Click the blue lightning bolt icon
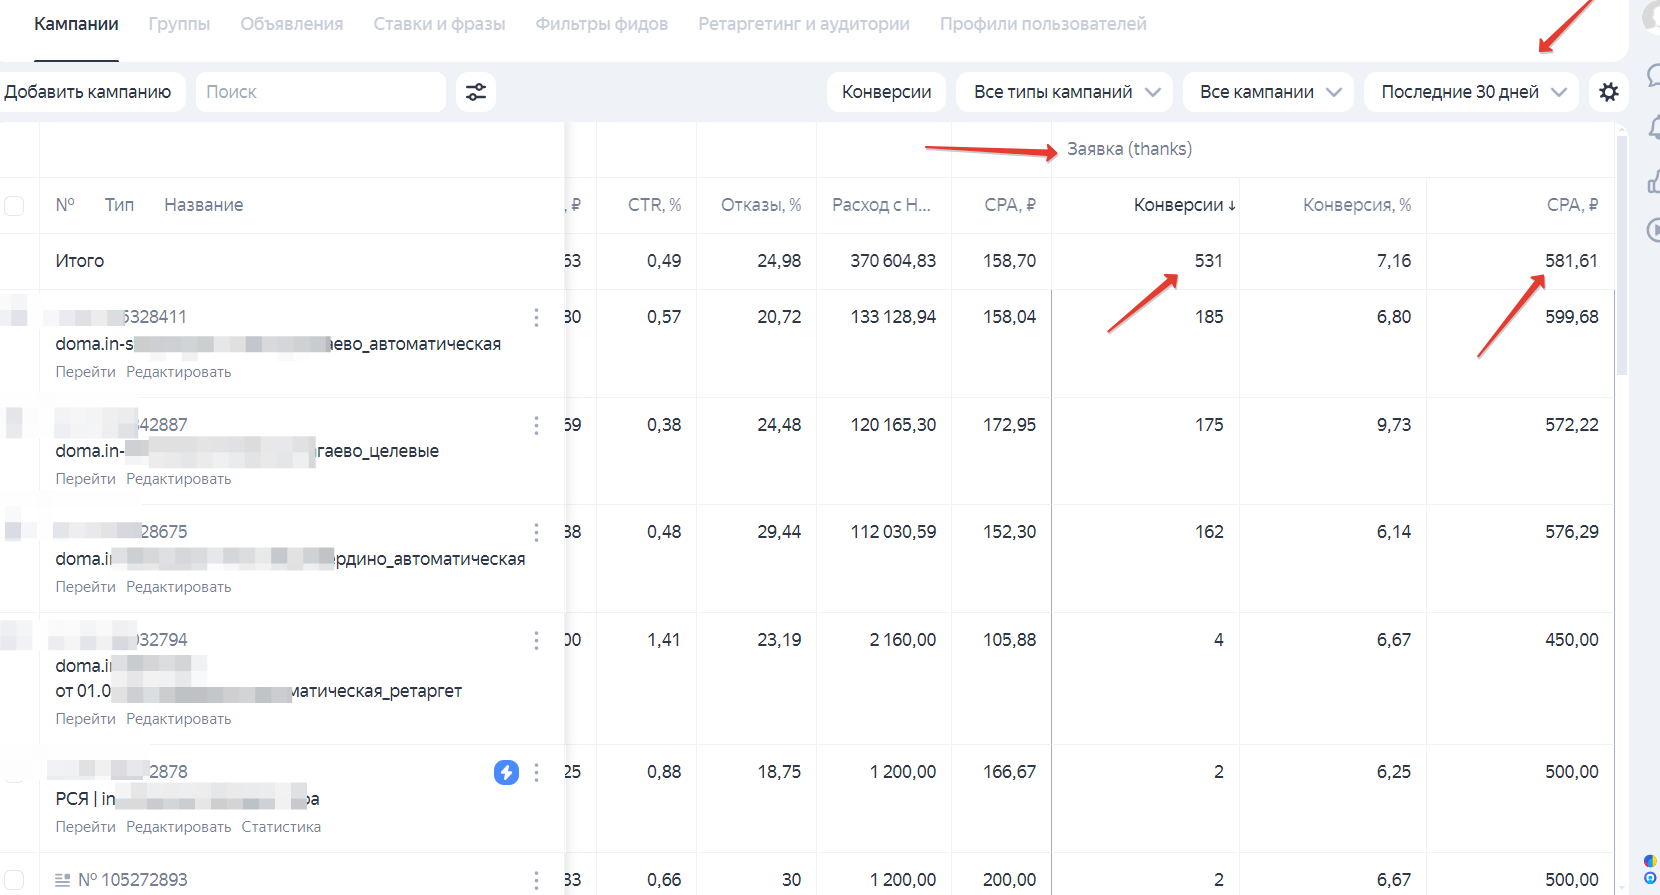 (506, 772)
